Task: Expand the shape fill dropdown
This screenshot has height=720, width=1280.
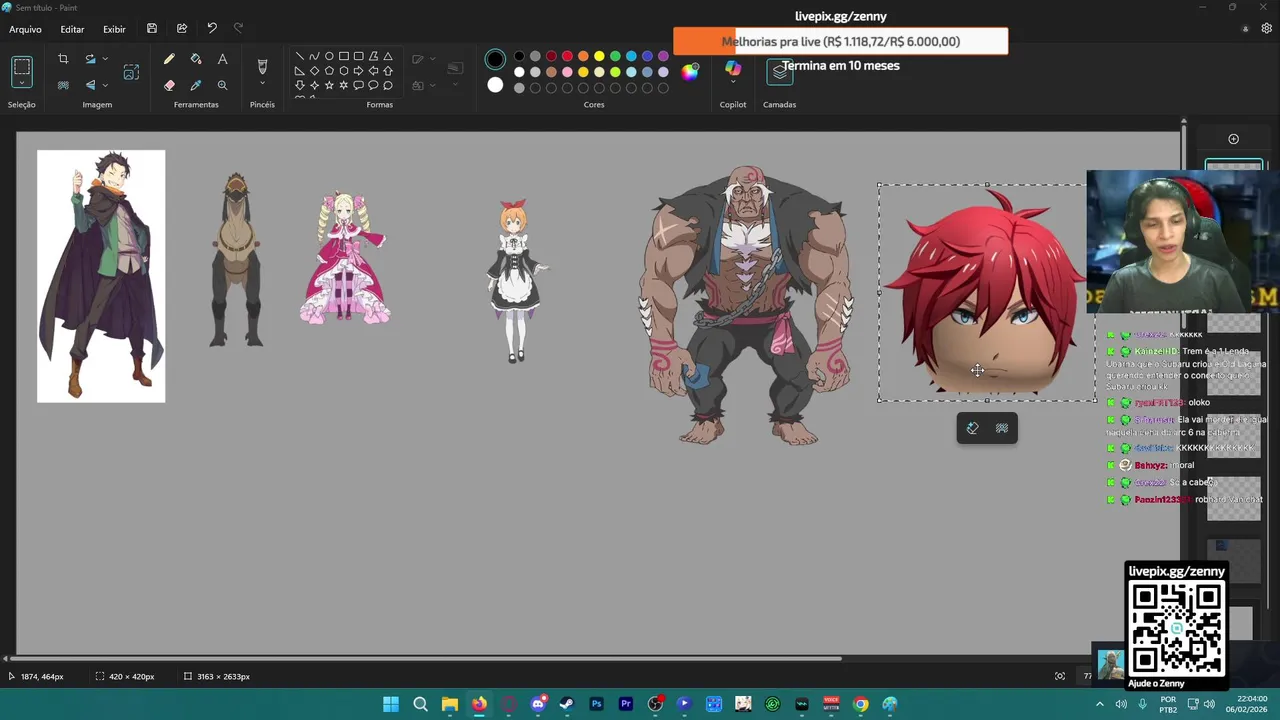Action: [x=433, y=85]
